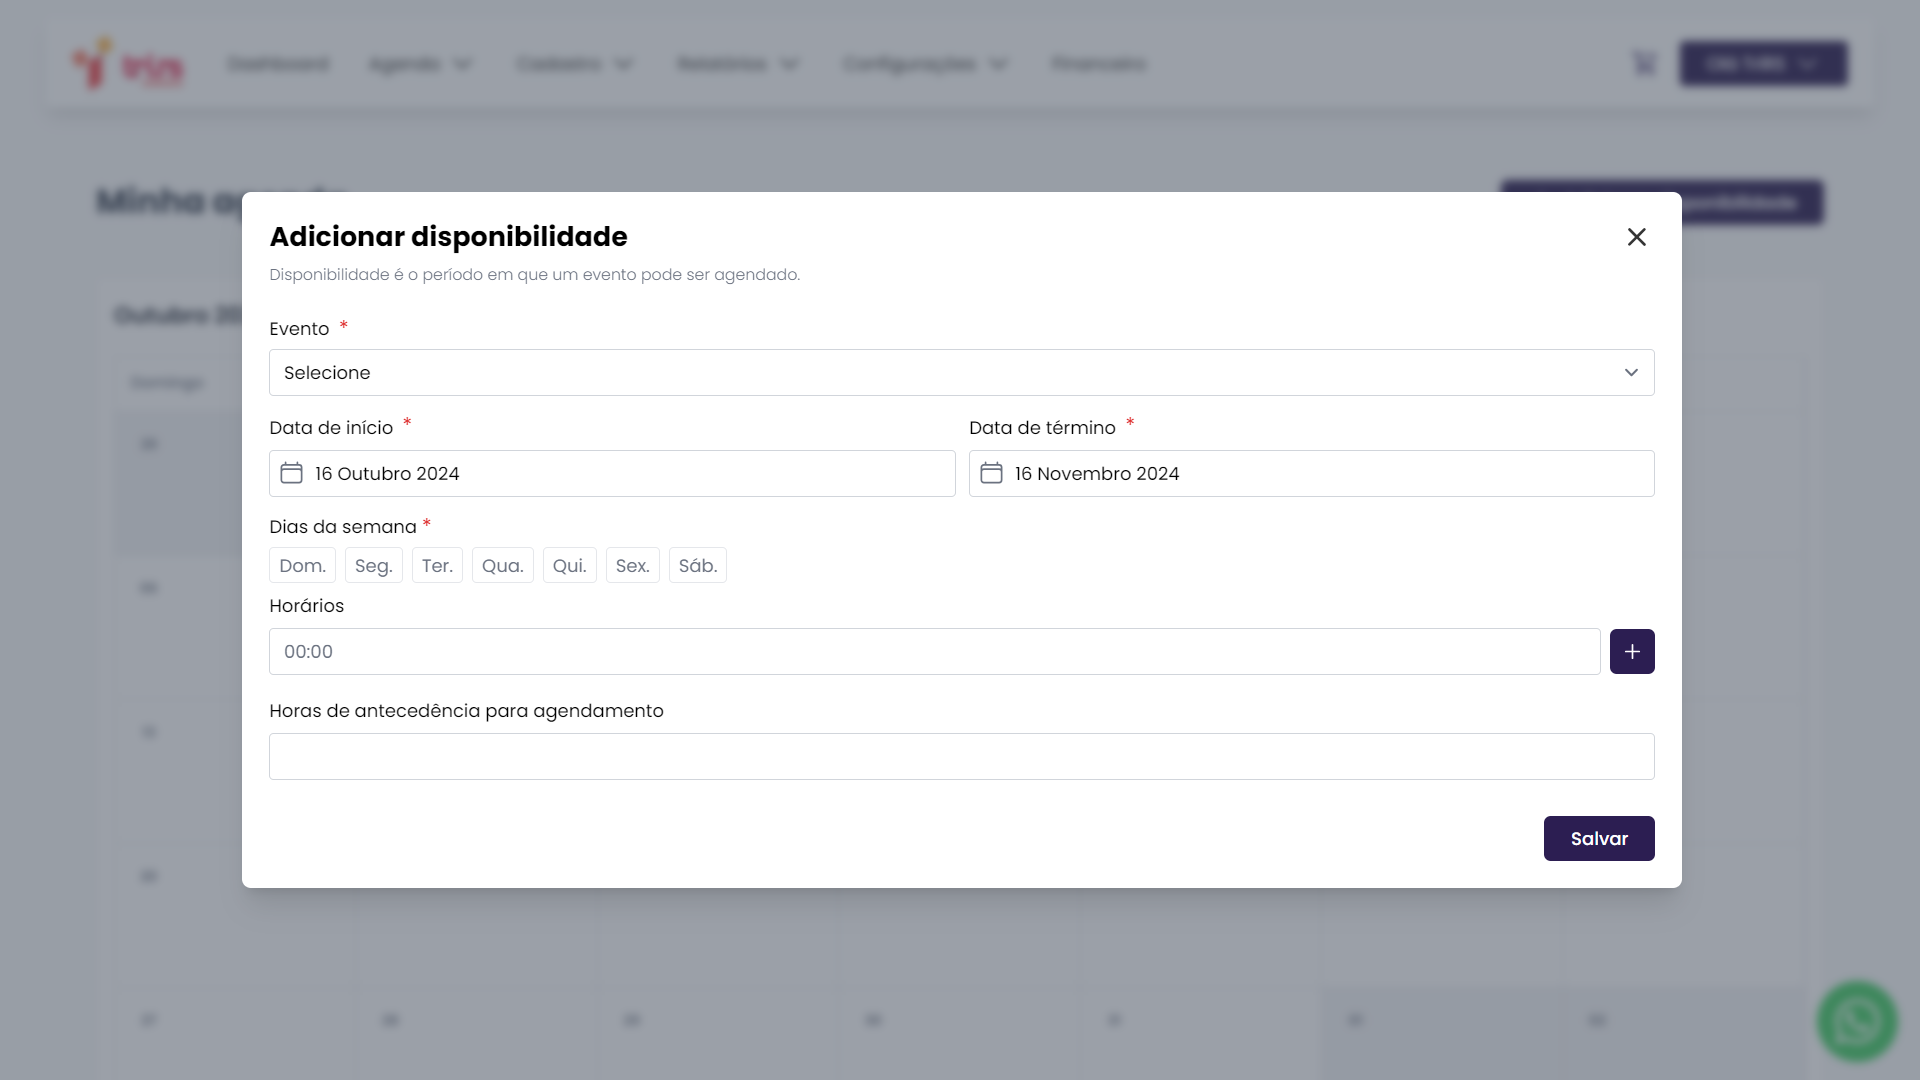Toggle the Qua. weekday option
Screen dimensions: 1920x1080
502,566
